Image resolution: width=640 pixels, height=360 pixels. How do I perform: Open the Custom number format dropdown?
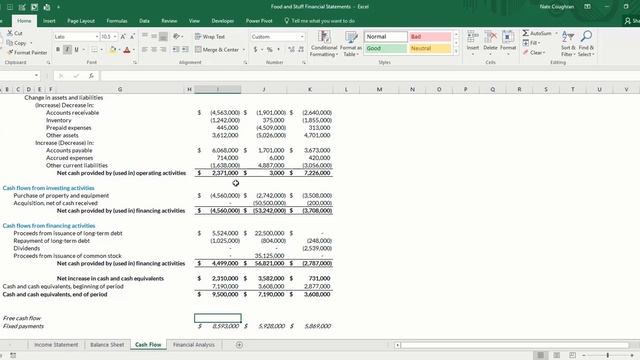(x=302, y=37)
